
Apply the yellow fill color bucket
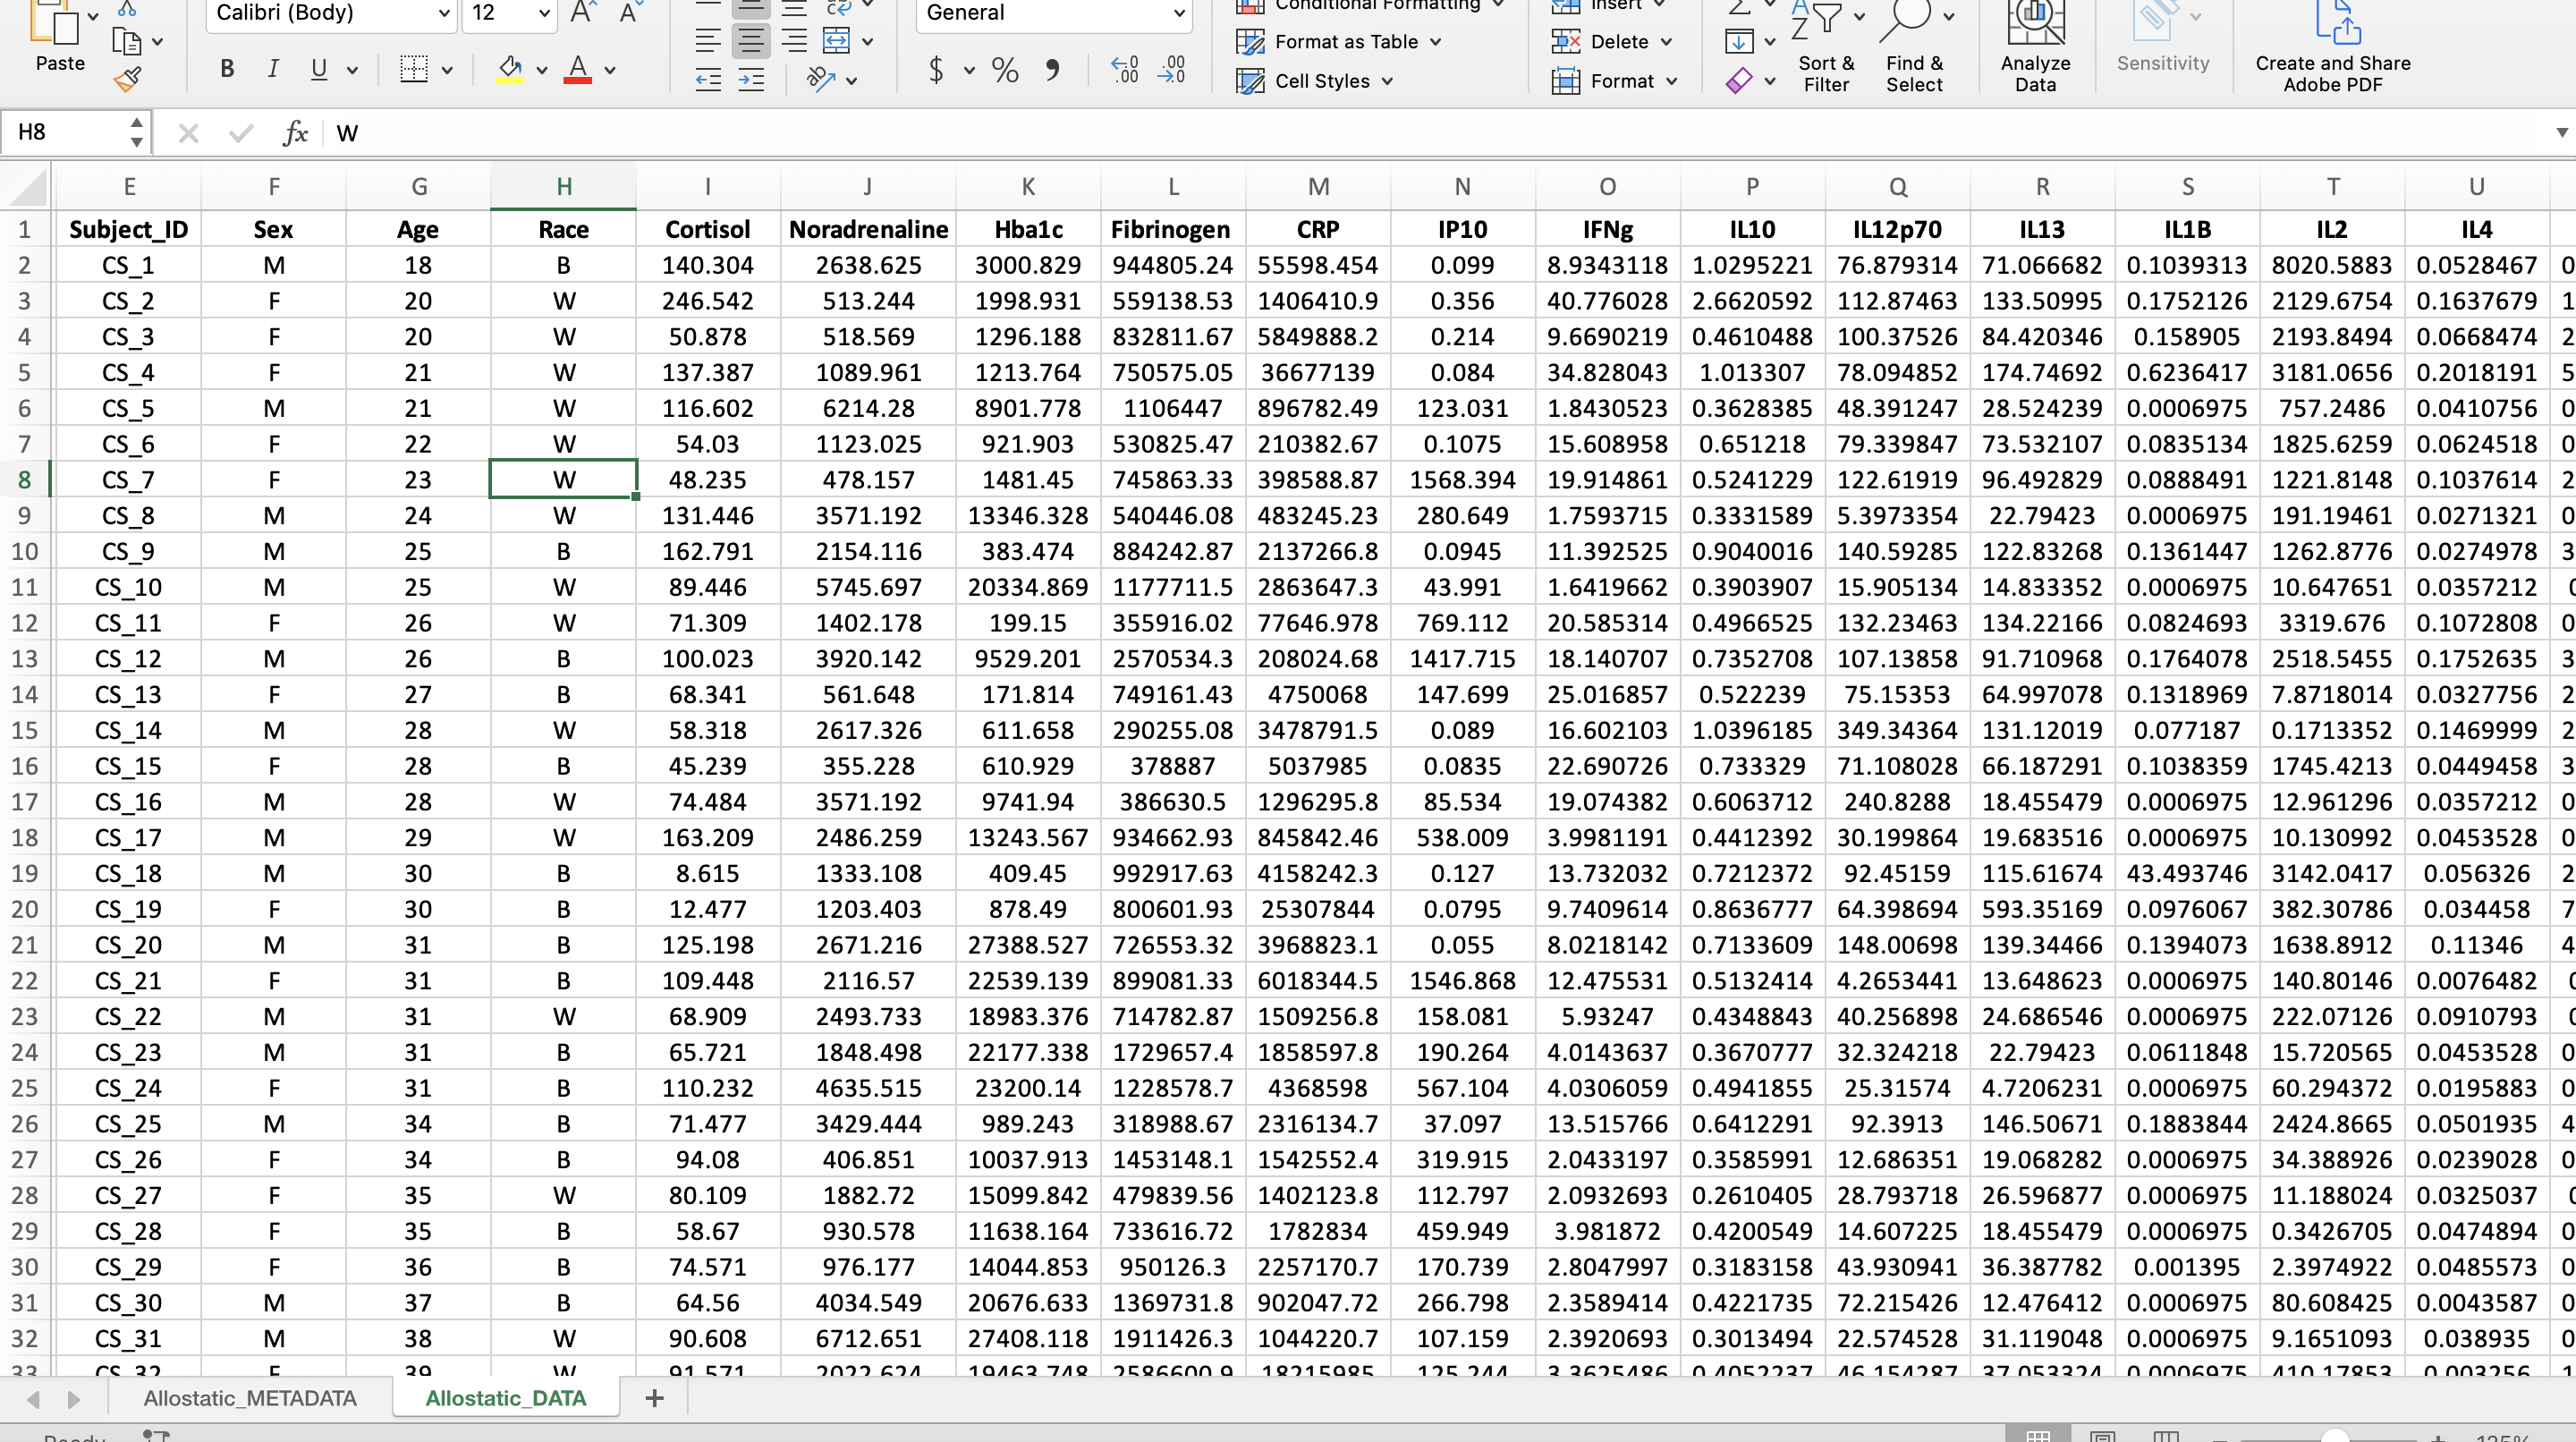click(510, 69)
